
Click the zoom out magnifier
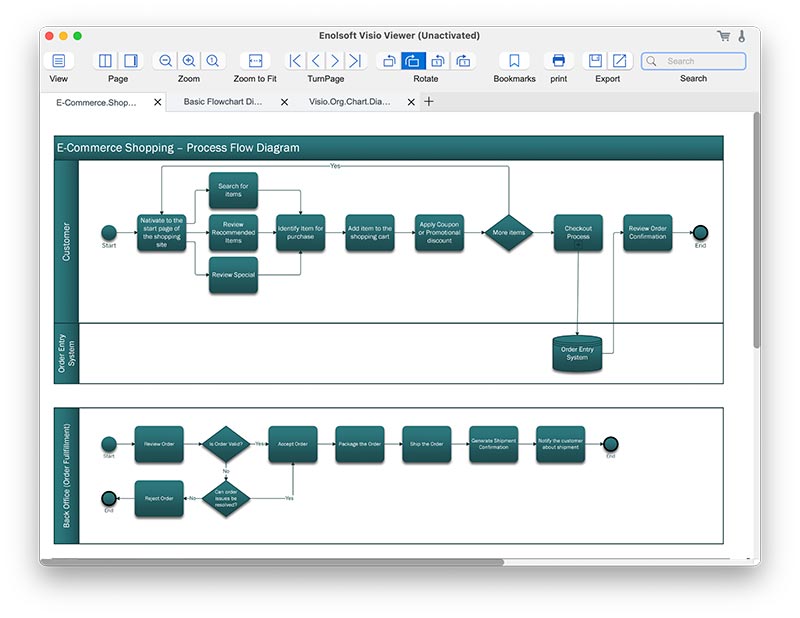click(x=166, y=61)
